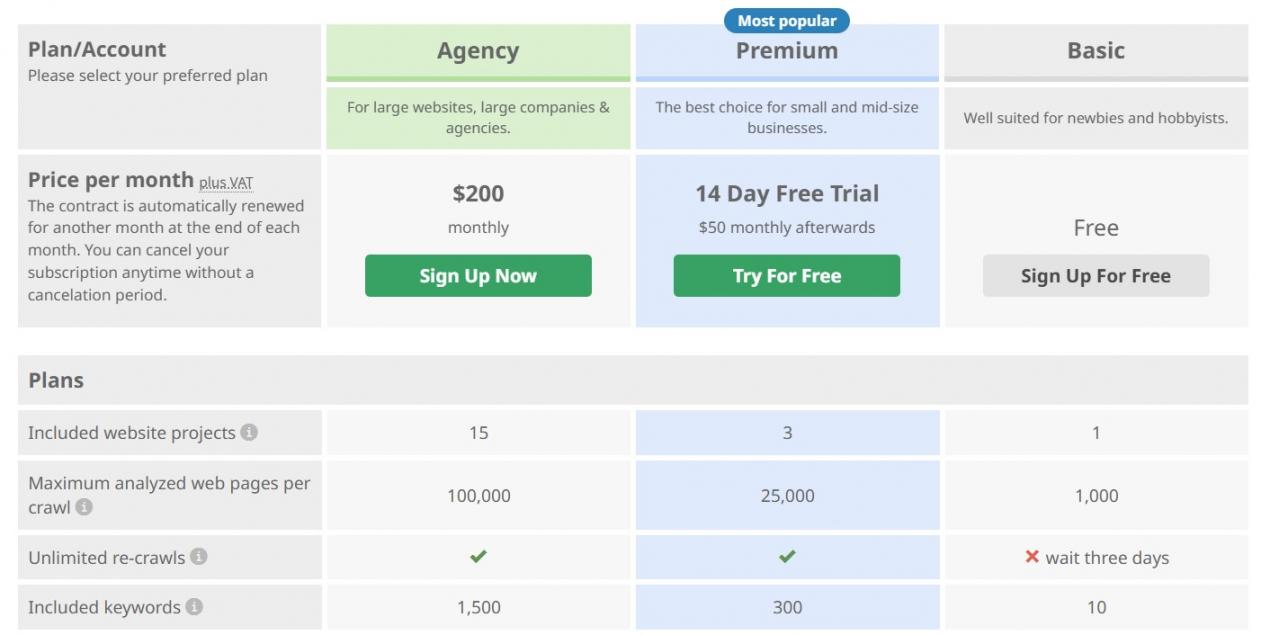
Task: Click info icon next to Unlimited re-crawls
Action: point(199,556)
